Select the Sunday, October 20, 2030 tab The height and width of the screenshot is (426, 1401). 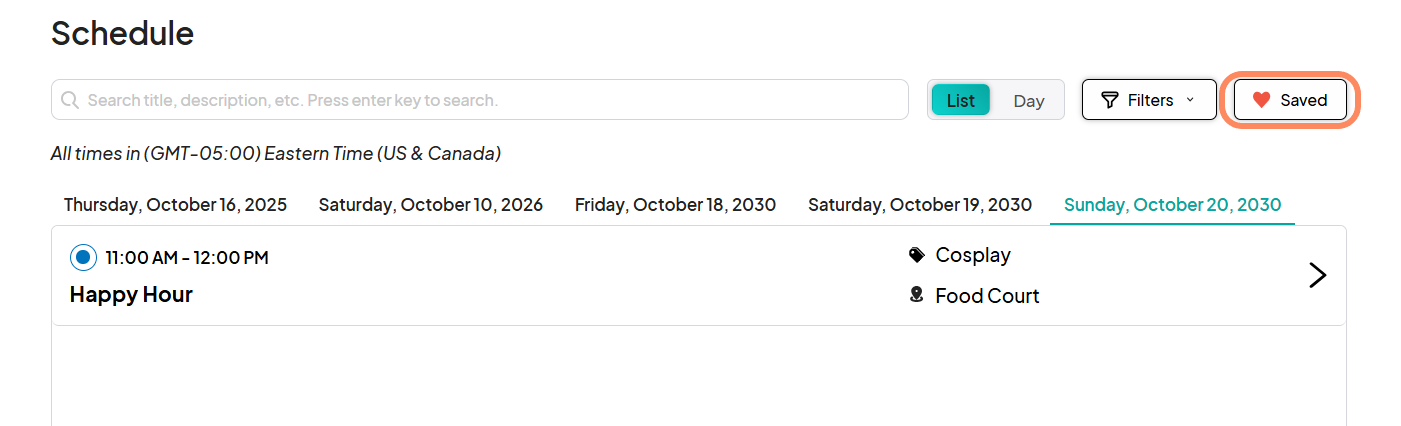(1172, 205)
